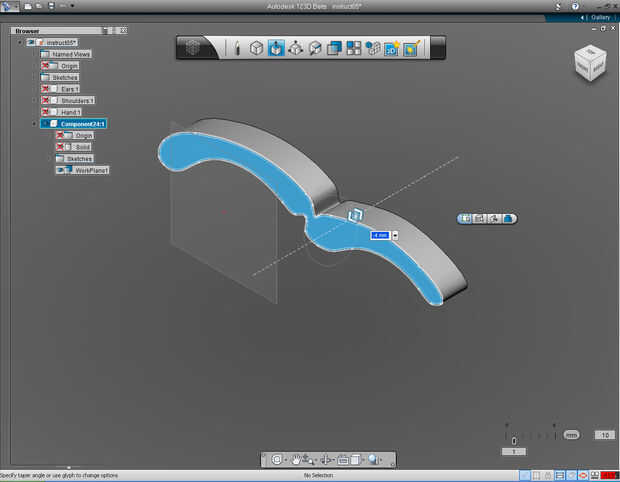Click the camera view icon in navigation bar

pos(343,459)
